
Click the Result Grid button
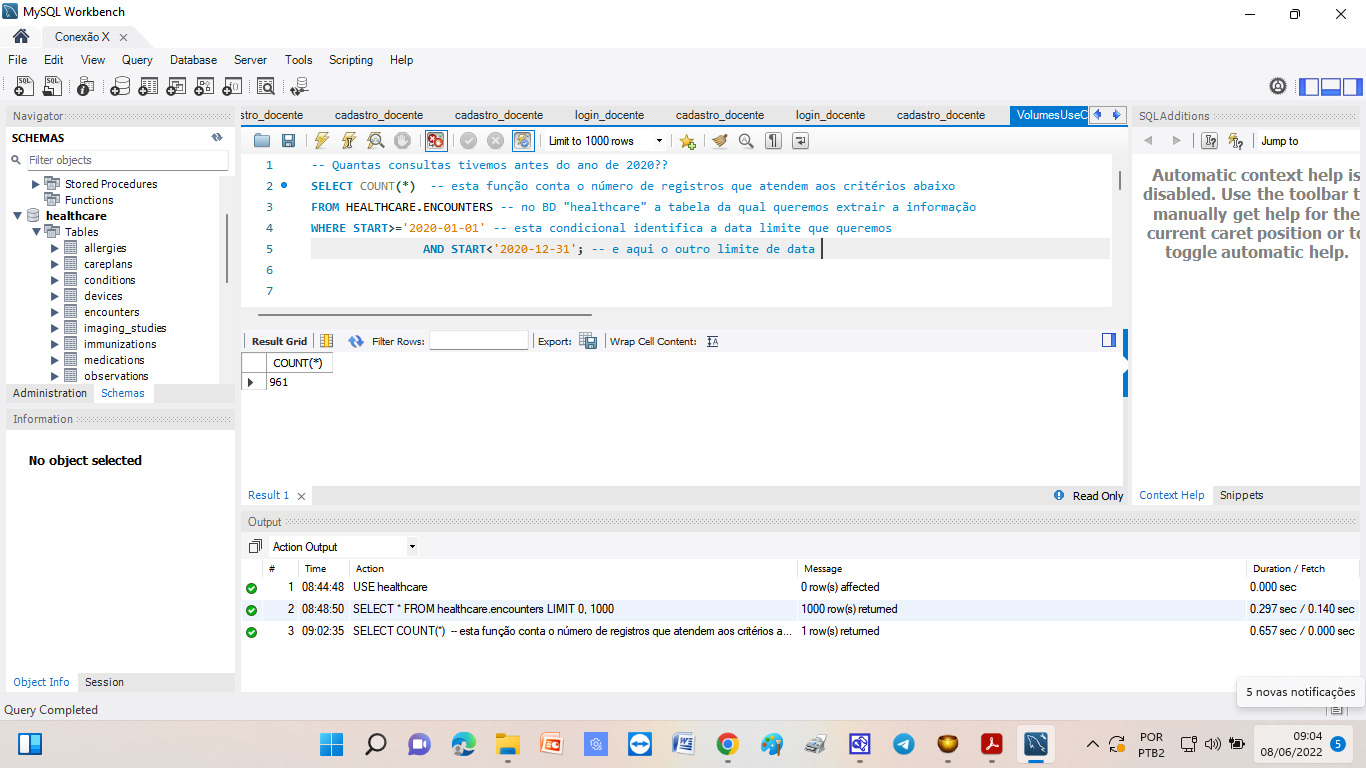[279, 341]
